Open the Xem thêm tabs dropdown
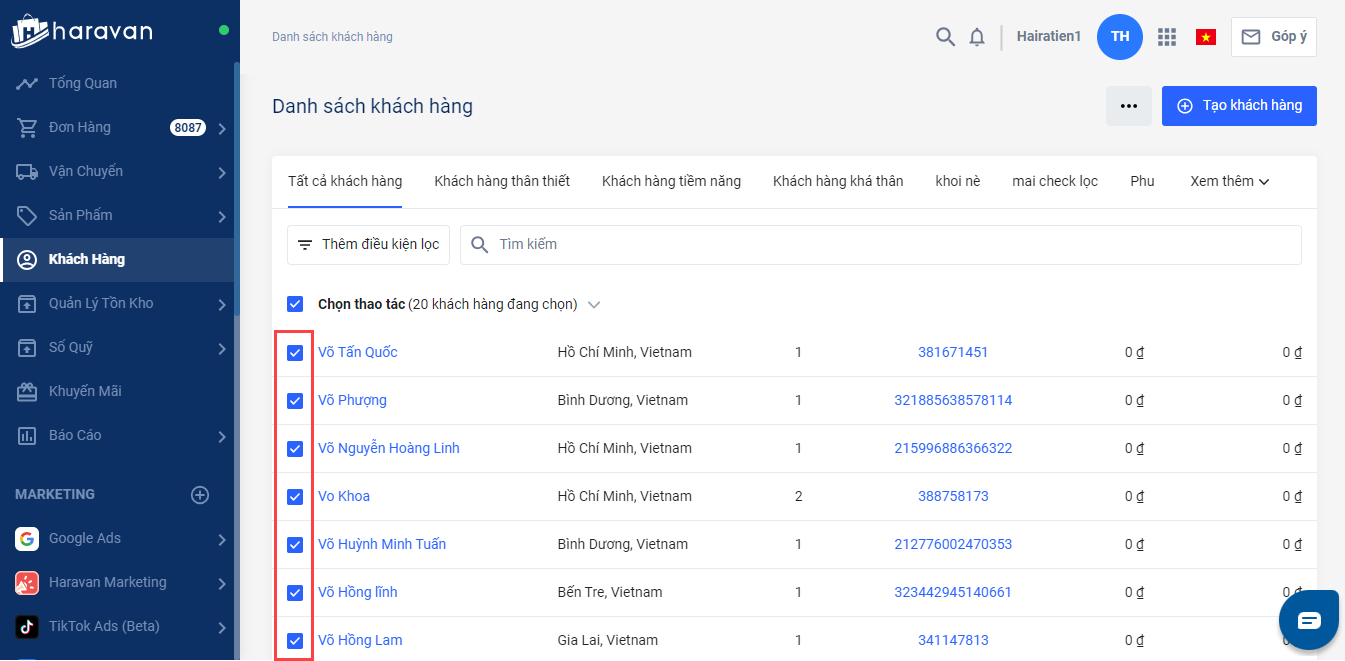The image size is (1345, 661). 1229,181
